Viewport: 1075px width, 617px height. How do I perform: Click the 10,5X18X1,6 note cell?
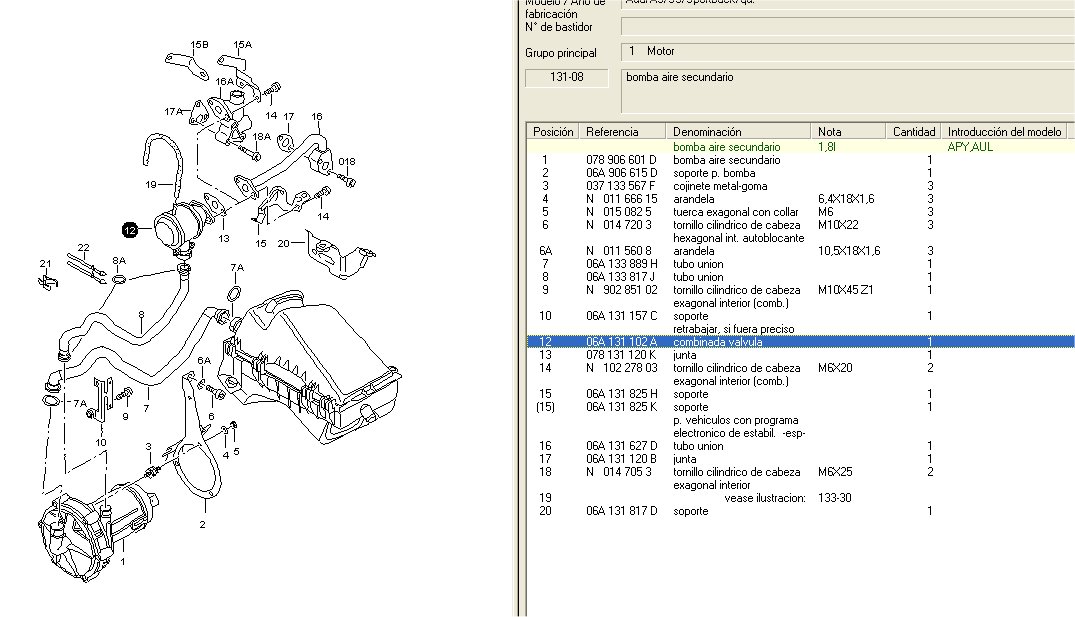tap(849, 251)
